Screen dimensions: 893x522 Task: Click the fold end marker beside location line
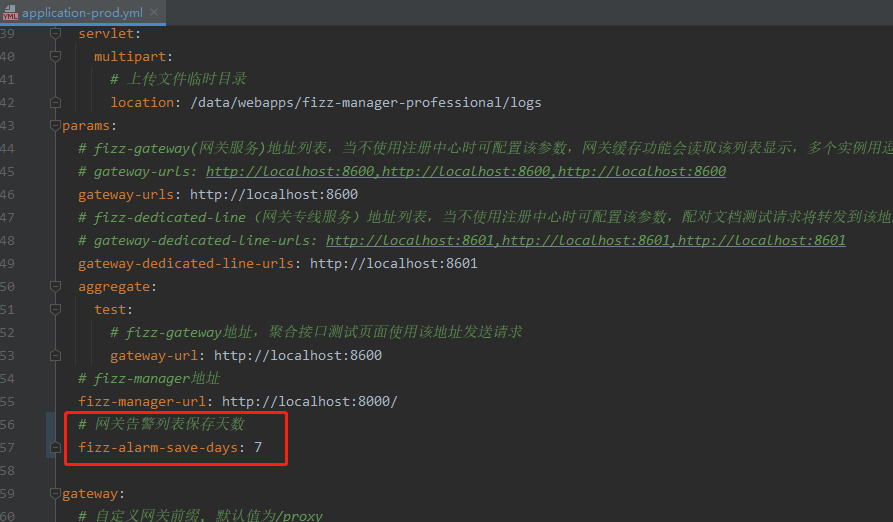pos(55,102)
